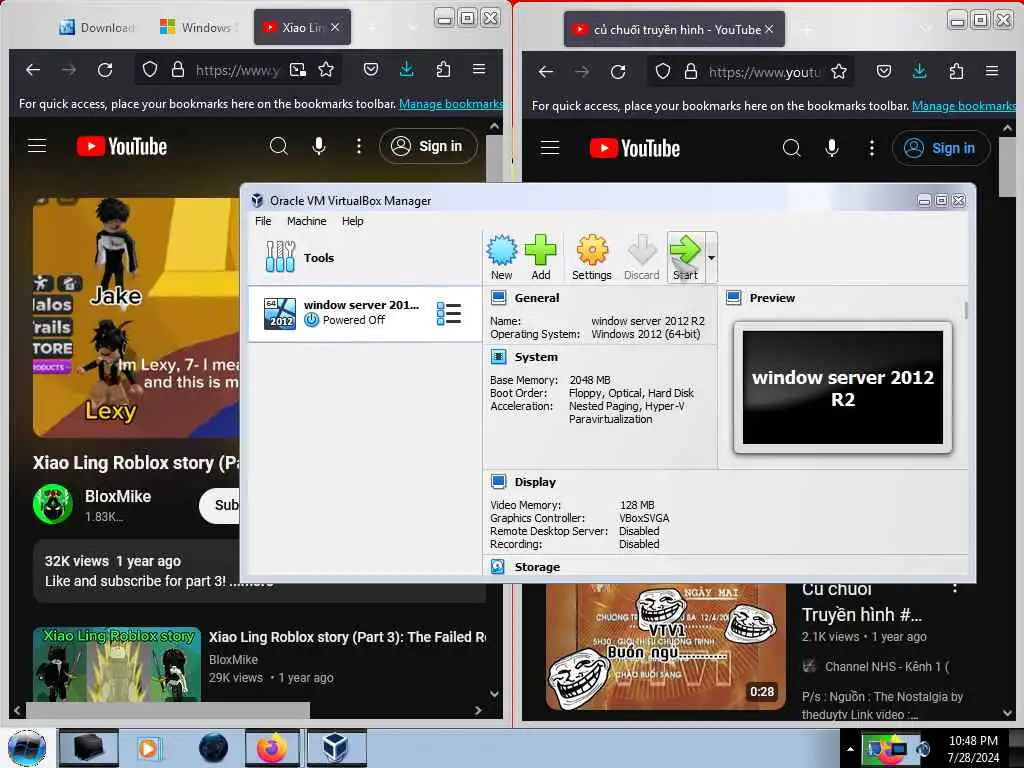The height and width of the screenshot is (768, 1024).
Task: Open Xiao Ling Roblox story Part 3 video
Action: 347,637
